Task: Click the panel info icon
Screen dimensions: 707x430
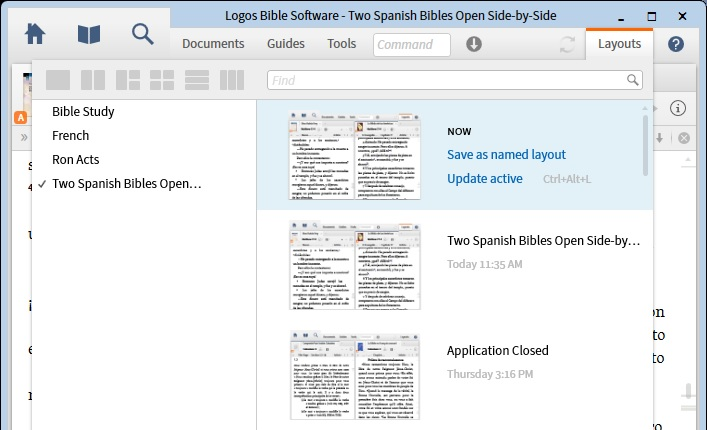Action: click(x=678, y=108)
